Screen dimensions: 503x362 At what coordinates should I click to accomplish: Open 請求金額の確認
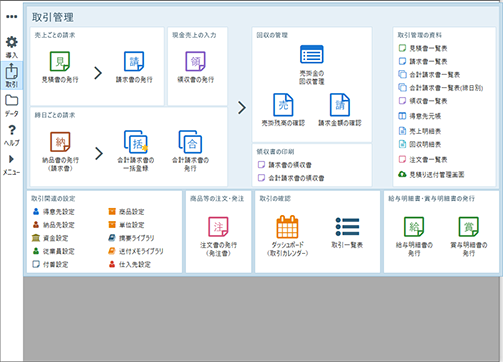coord(340,110)
